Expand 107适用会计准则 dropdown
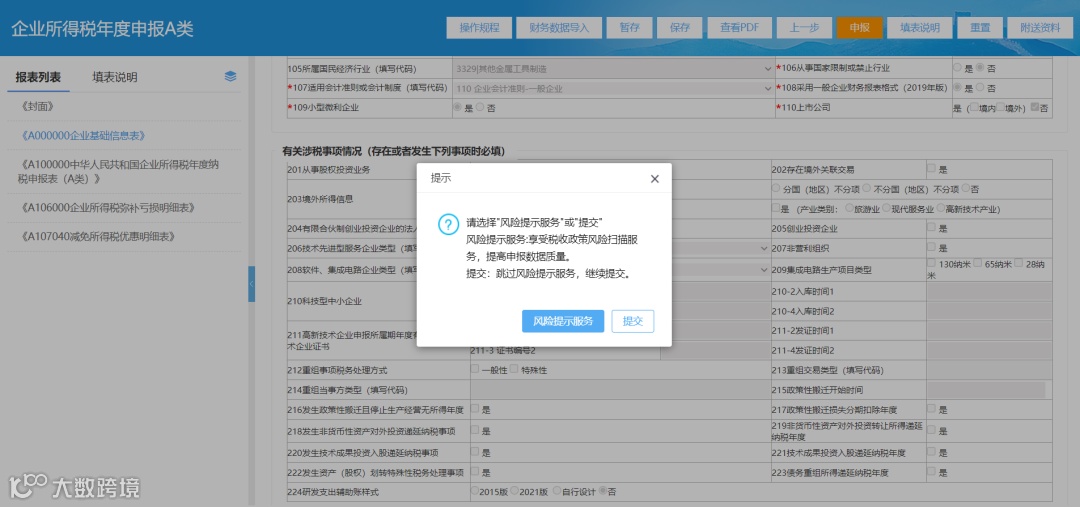 768,88
